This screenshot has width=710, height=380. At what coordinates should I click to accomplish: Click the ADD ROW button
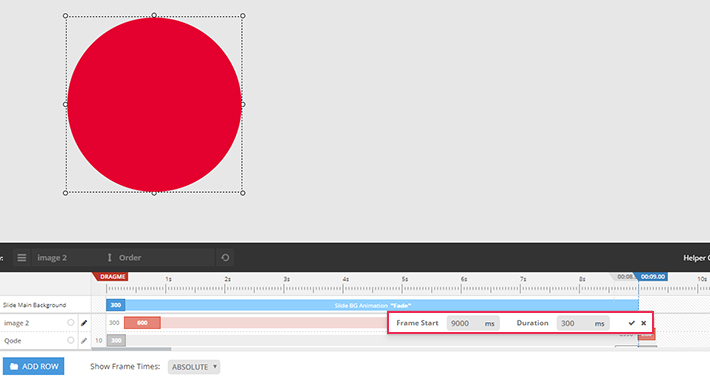[x=34, y=366]
